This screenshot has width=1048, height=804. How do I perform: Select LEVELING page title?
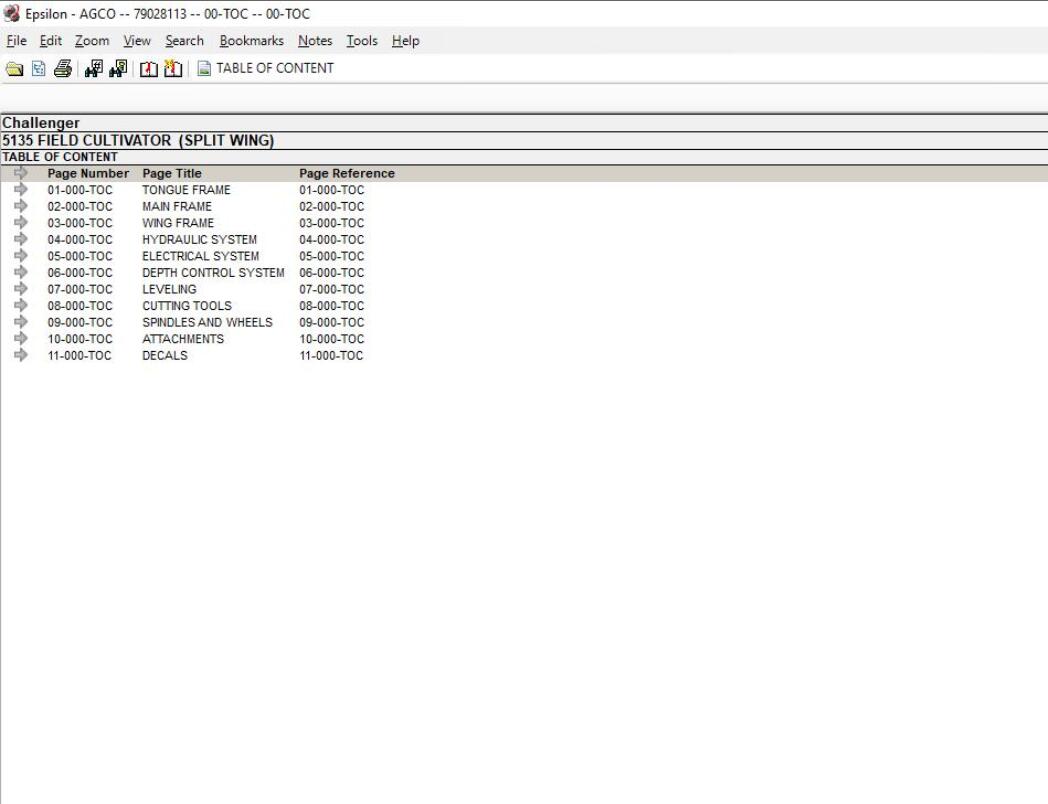169,289
